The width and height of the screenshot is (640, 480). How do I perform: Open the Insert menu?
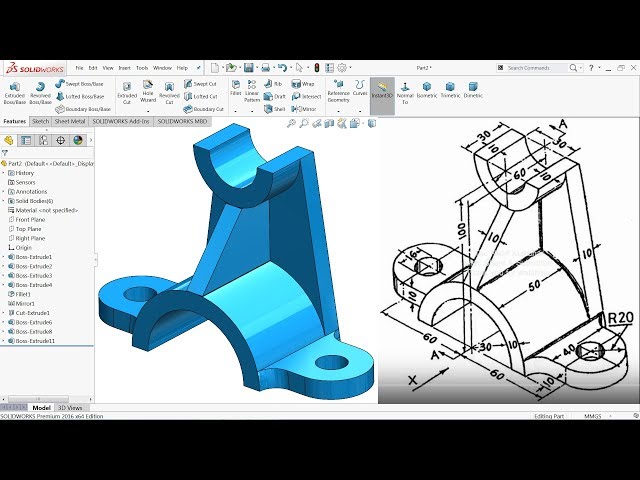click(124, 68)
